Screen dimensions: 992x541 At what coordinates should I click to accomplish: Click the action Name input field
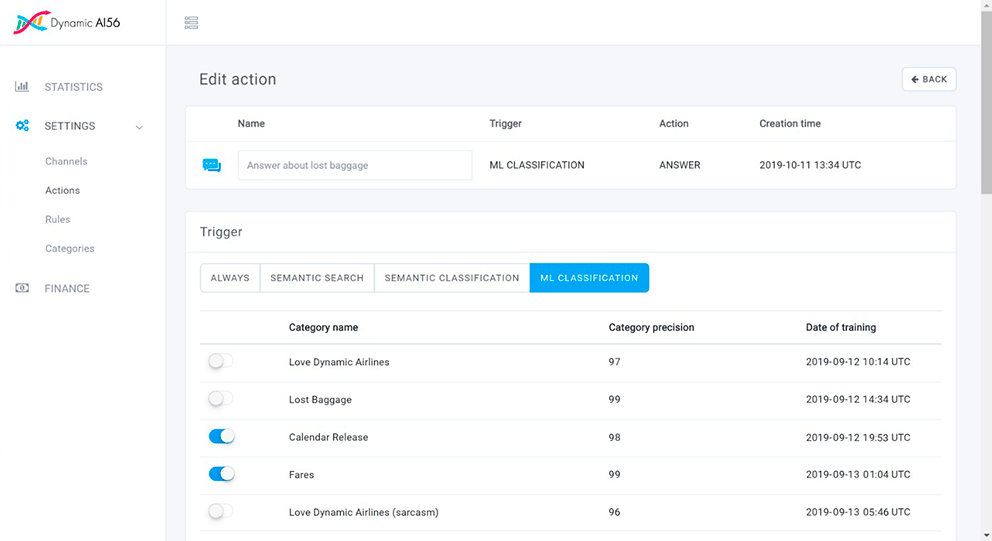click(355, 165)
